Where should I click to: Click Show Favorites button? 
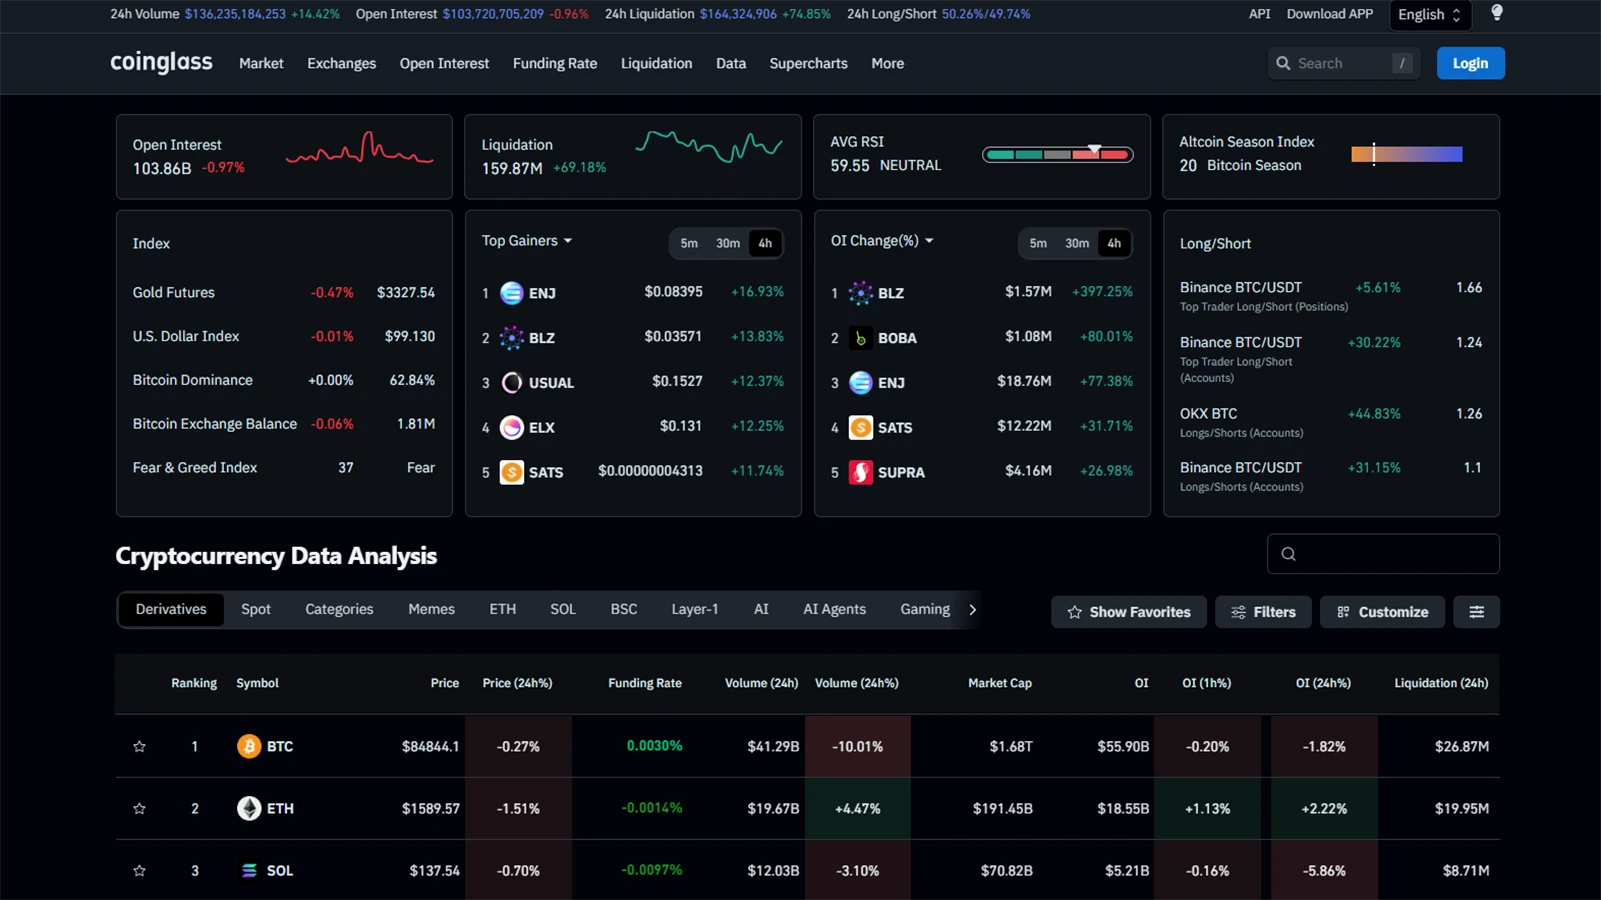tap(1128, 612)
